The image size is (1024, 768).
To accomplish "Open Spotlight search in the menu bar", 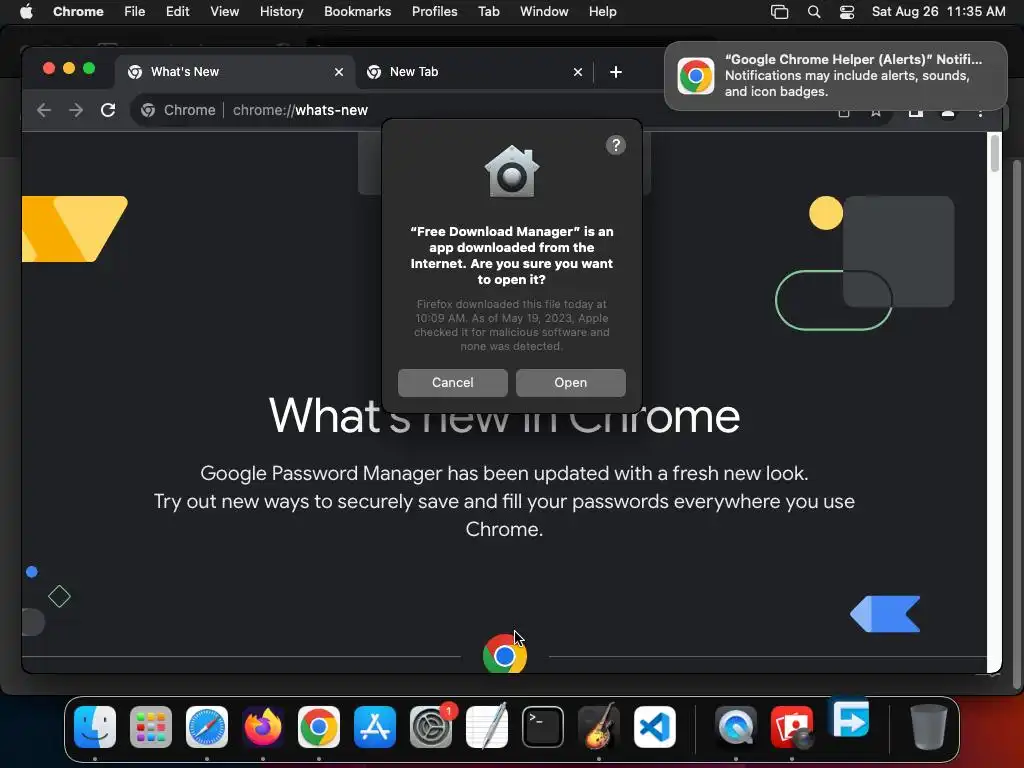I will tap(814, 12).
